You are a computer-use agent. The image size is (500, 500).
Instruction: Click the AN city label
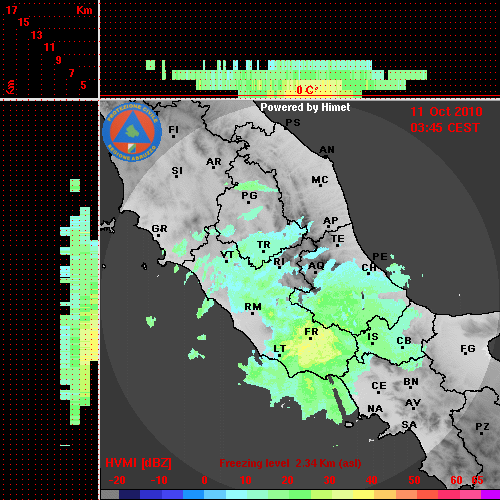327,150
